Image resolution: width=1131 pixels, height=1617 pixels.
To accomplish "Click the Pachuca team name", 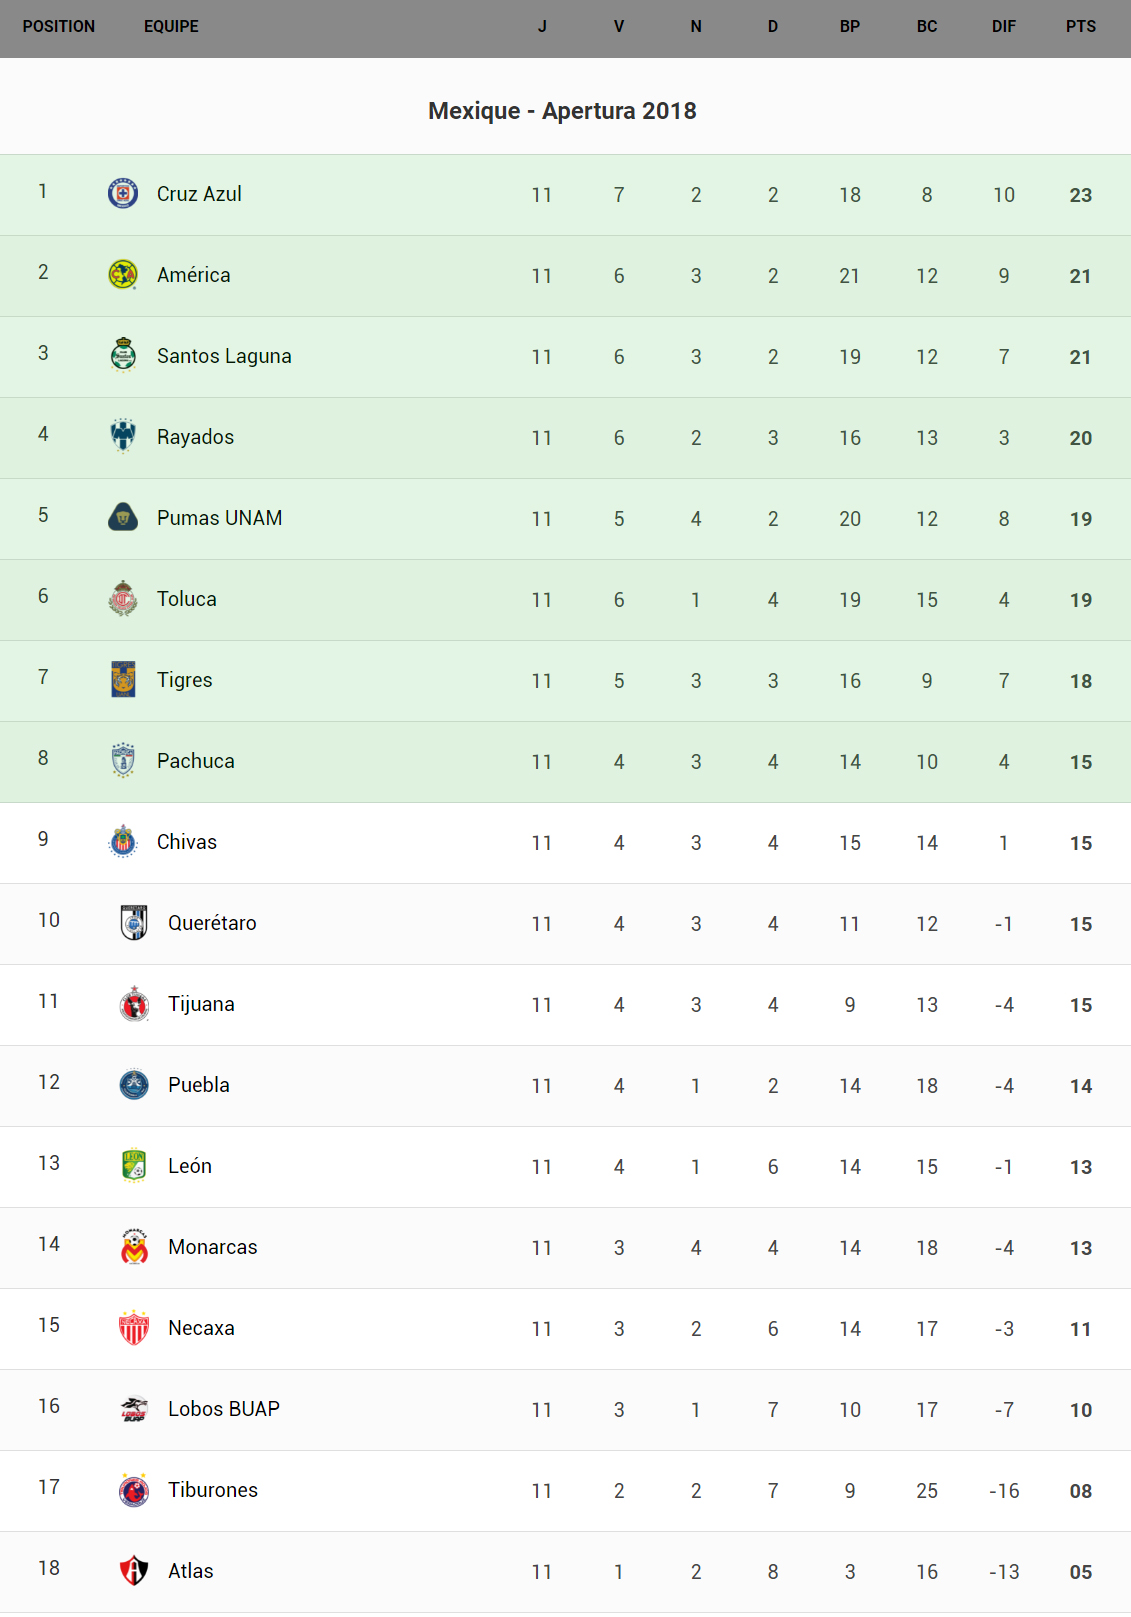I will 196,761.
